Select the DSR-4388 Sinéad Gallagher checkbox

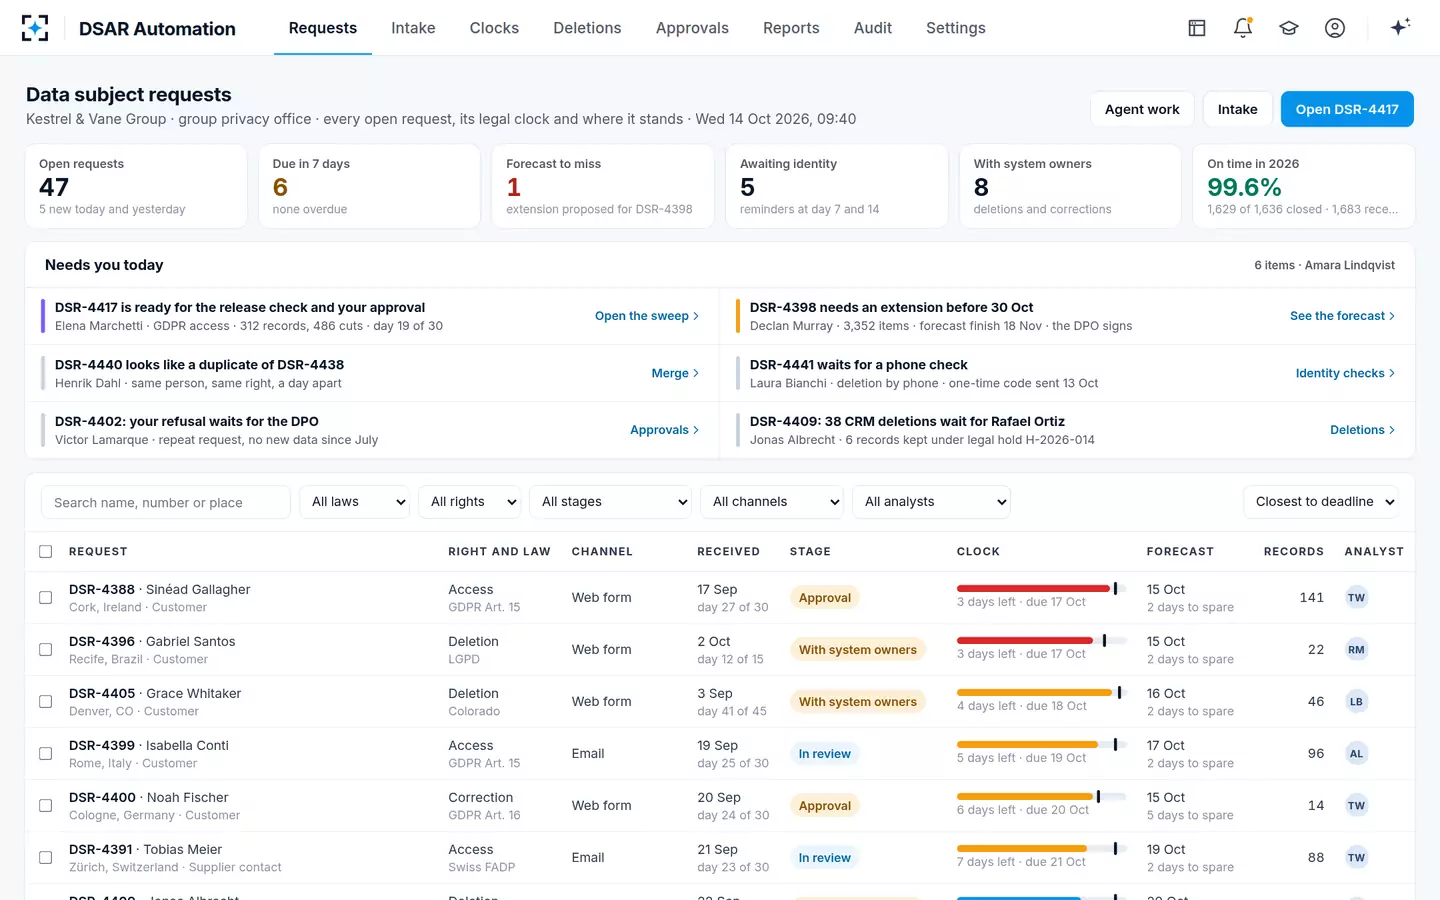tap(45, 598)
